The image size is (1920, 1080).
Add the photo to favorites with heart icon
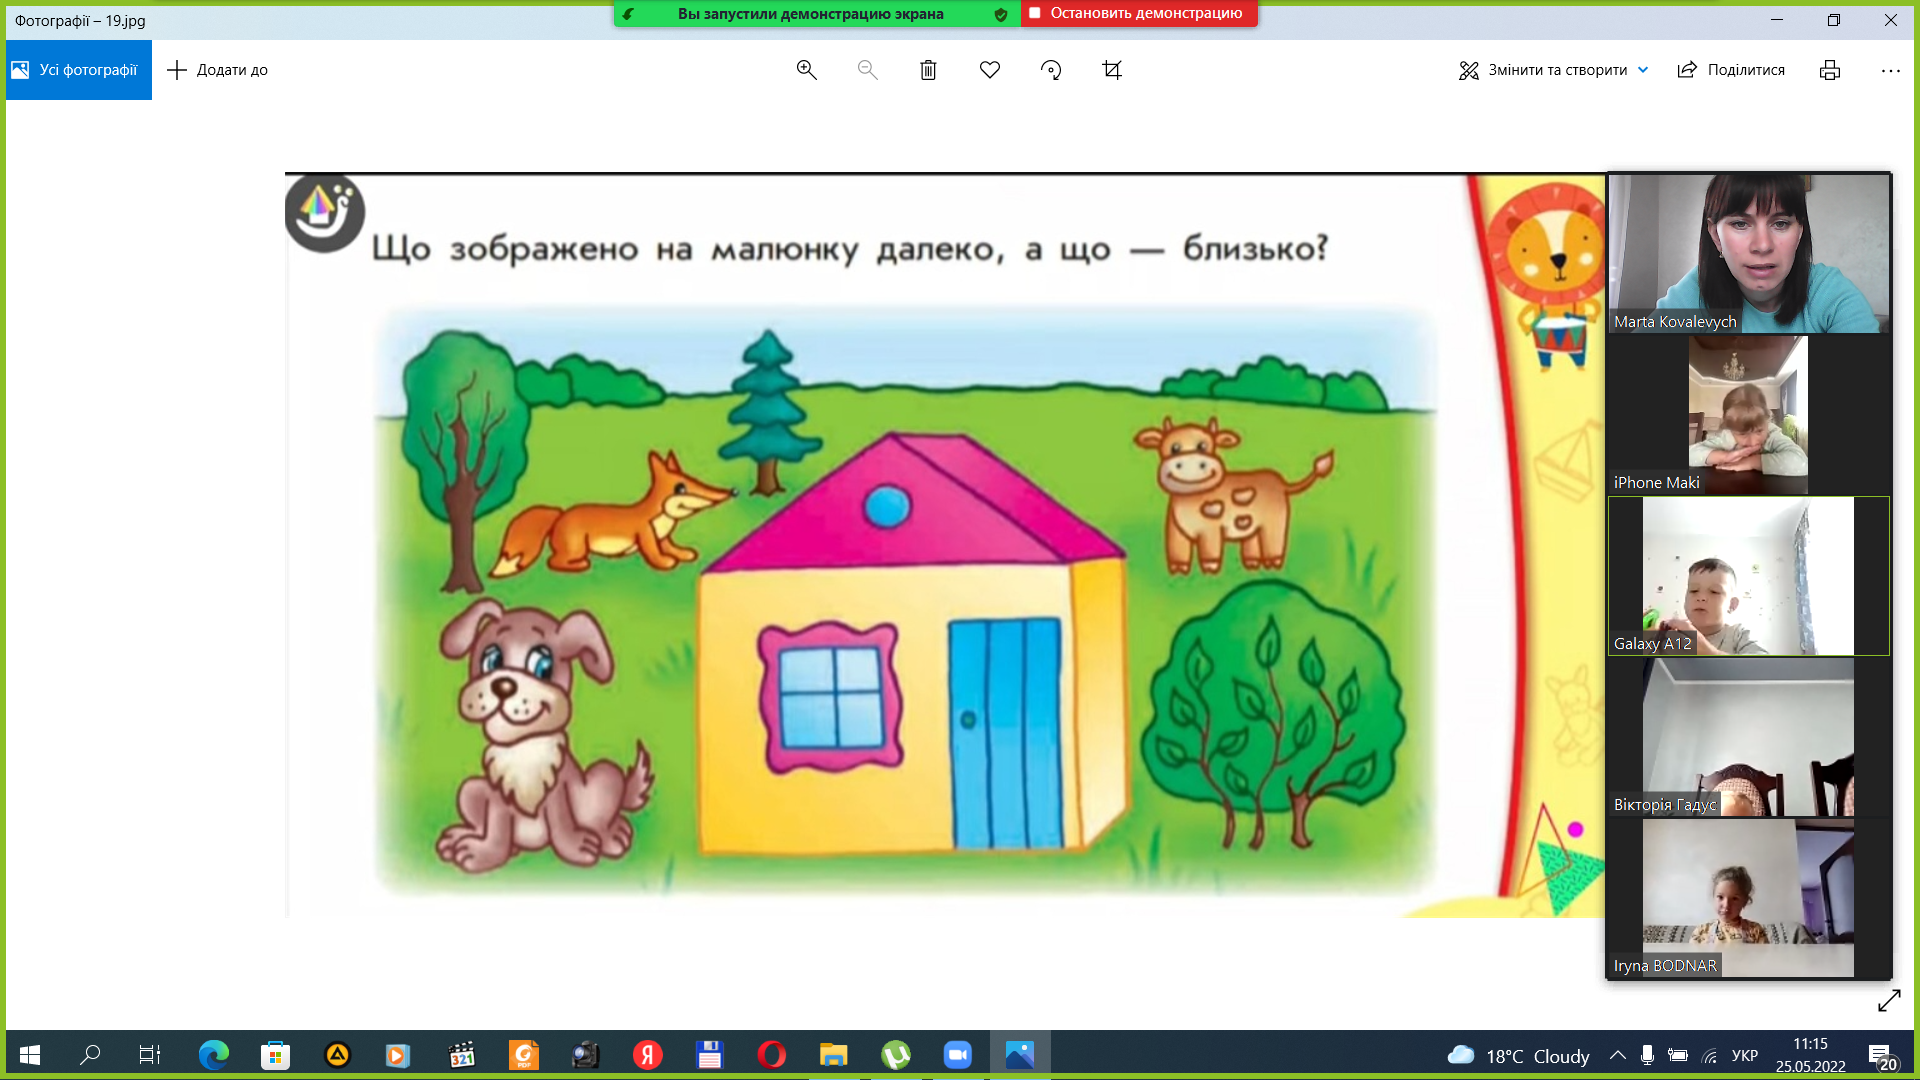990,70
